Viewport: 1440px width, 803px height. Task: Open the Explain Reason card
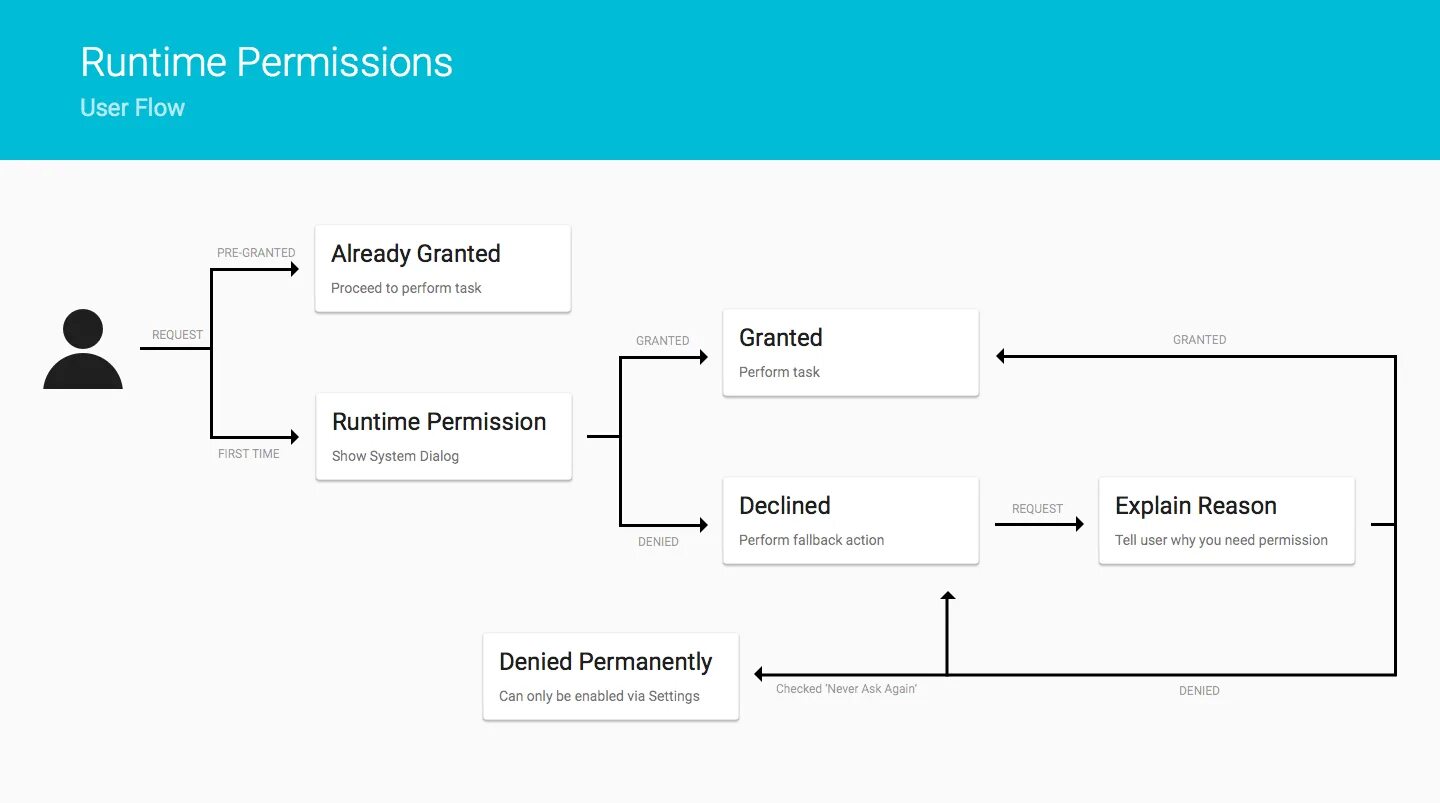1227,521
